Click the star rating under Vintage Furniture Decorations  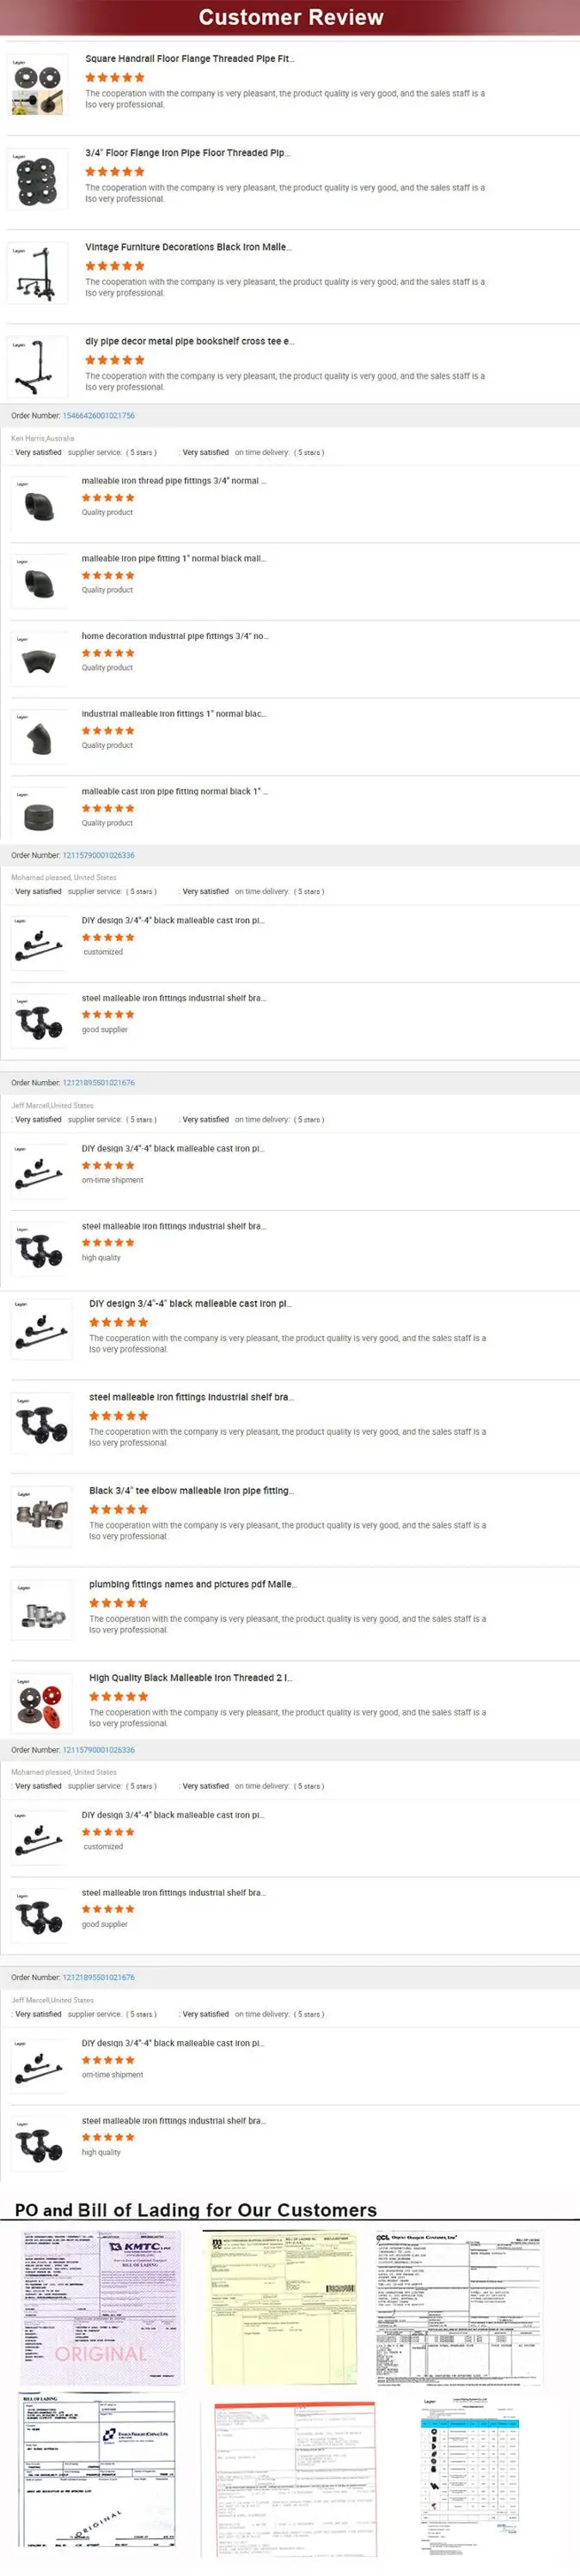(114, 266)
